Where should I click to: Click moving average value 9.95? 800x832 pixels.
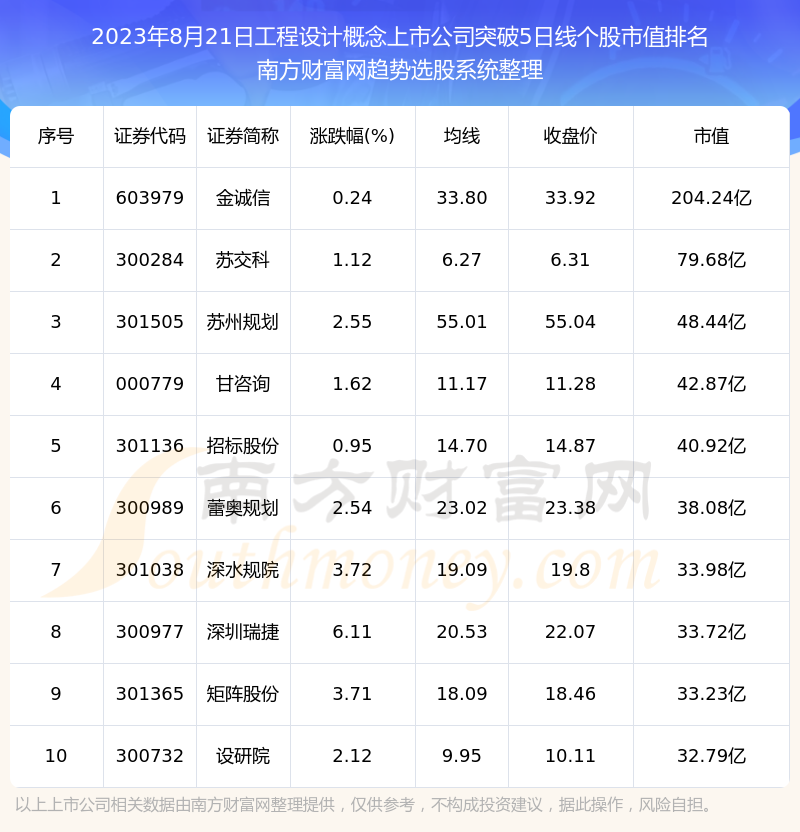[462, 756]
